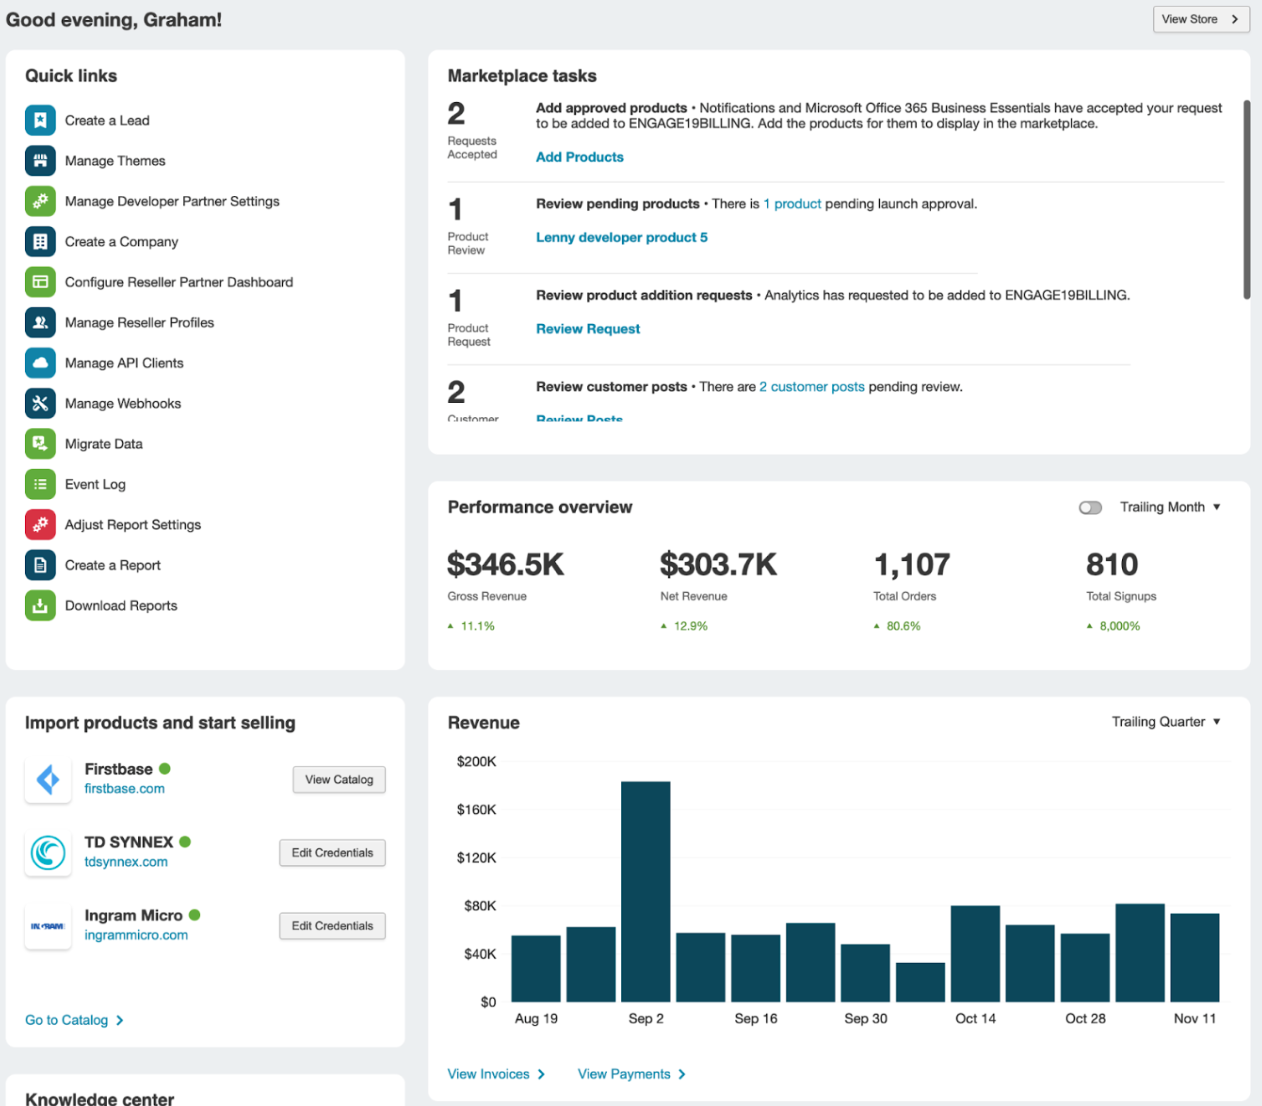Open Lenny developer product 5 link
This screenshot has width=1262, height=1106.
pos(621,238)
